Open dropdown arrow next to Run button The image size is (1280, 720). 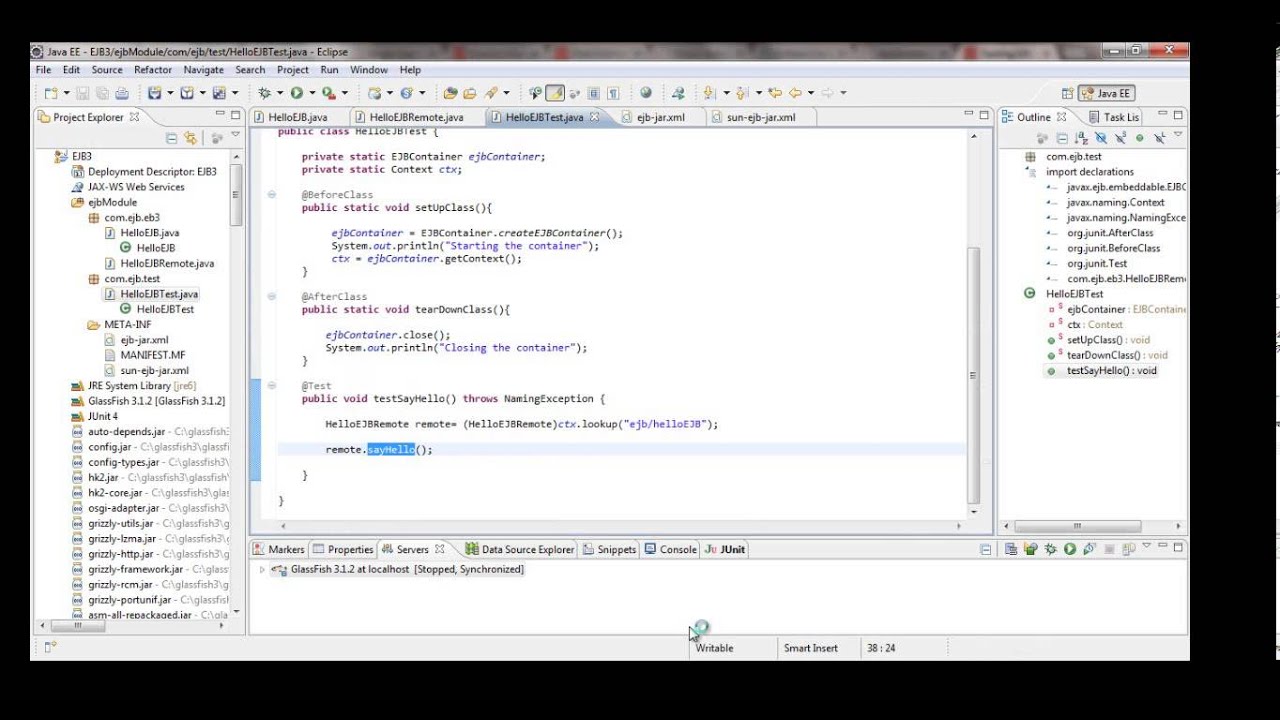(x=313, y=93)
